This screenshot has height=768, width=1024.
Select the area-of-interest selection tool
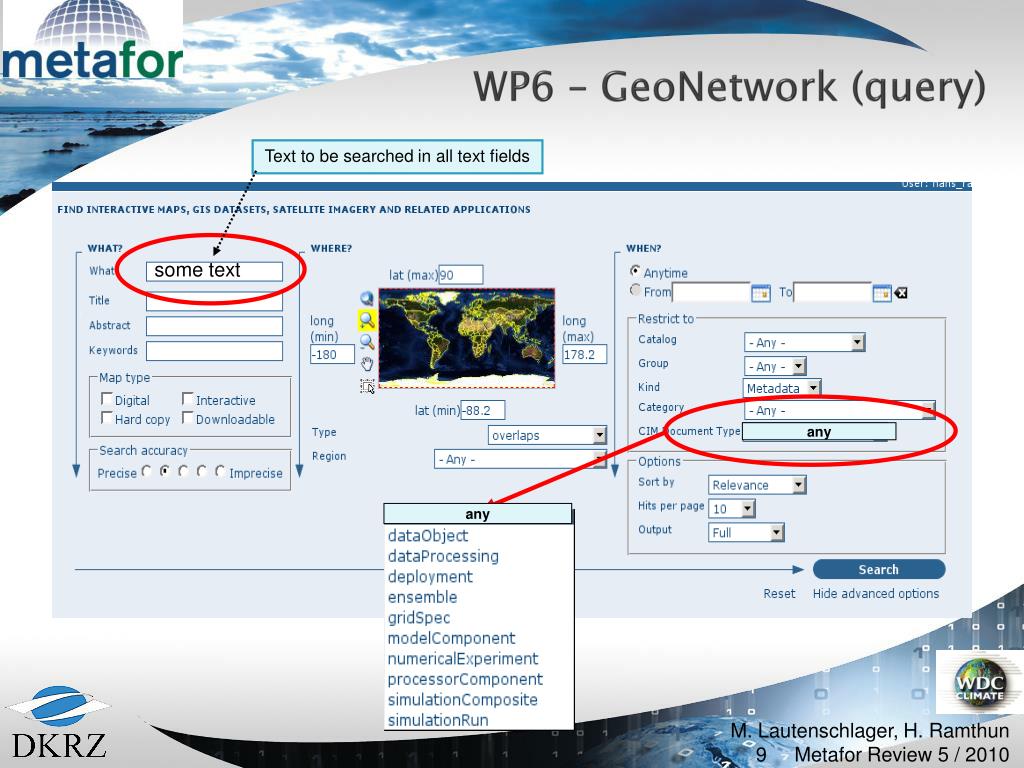367,387
